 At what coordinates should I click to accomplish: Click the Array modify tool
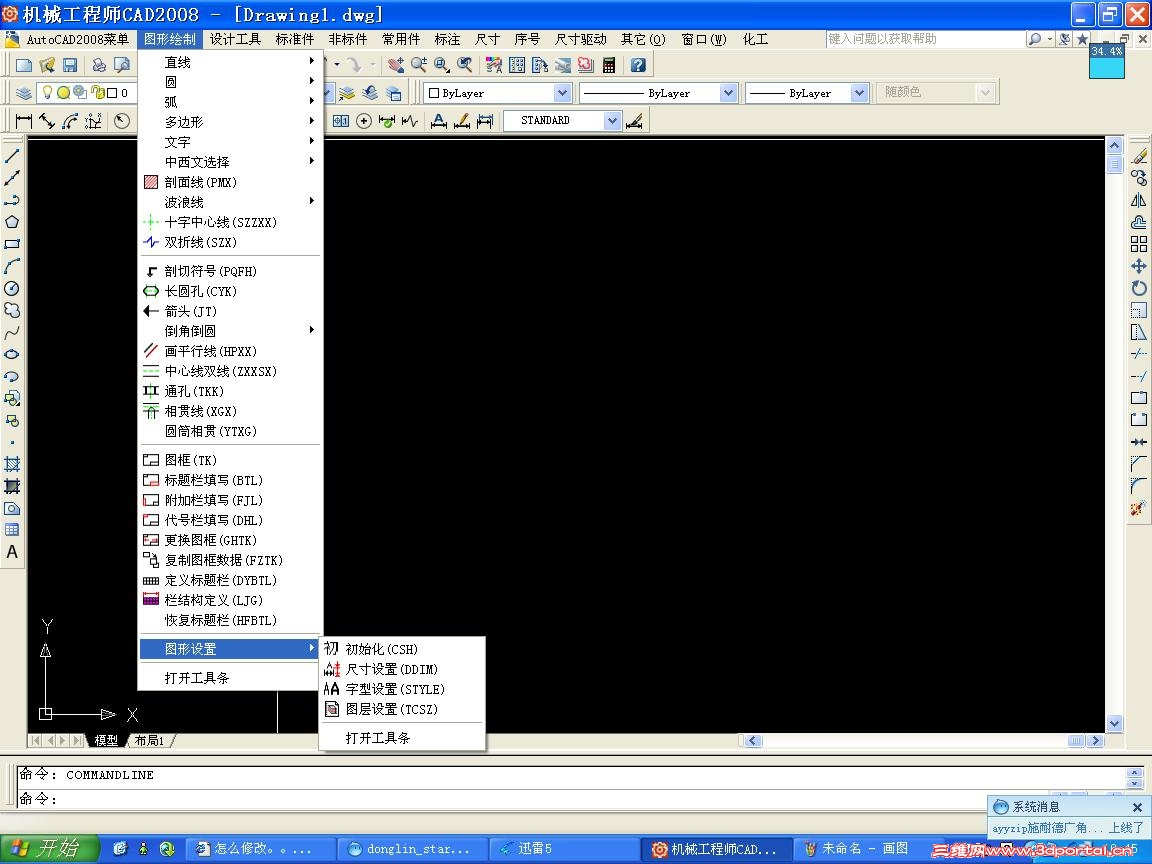(1138, 244)
